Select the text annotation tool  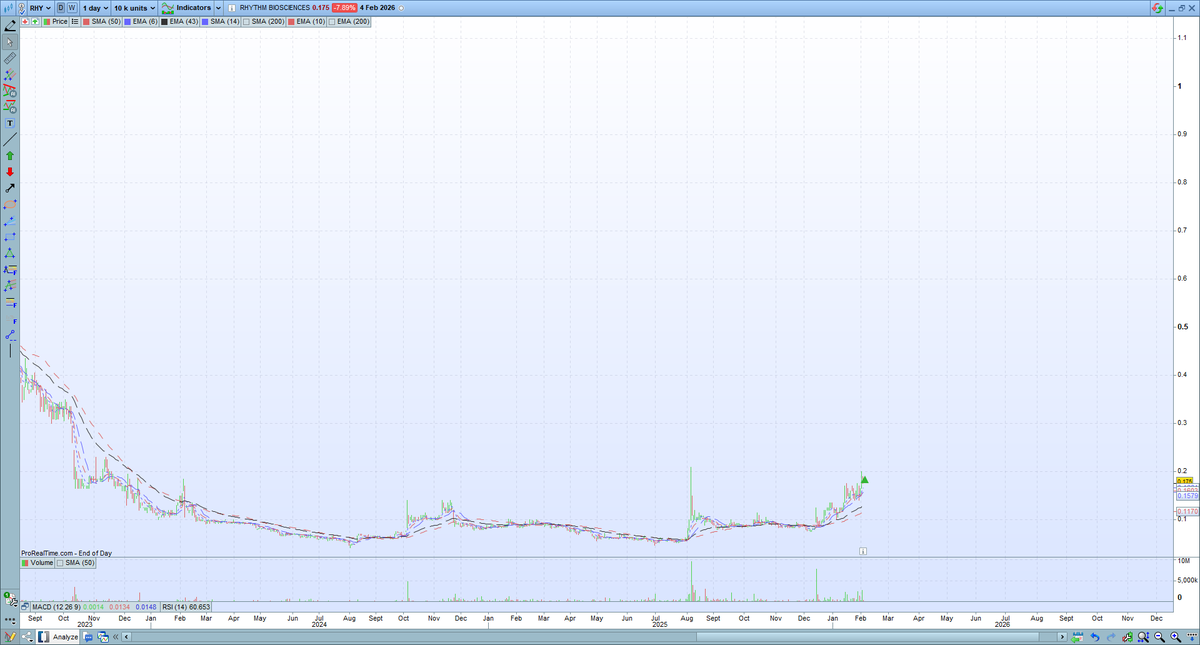(x=10, y=123)
